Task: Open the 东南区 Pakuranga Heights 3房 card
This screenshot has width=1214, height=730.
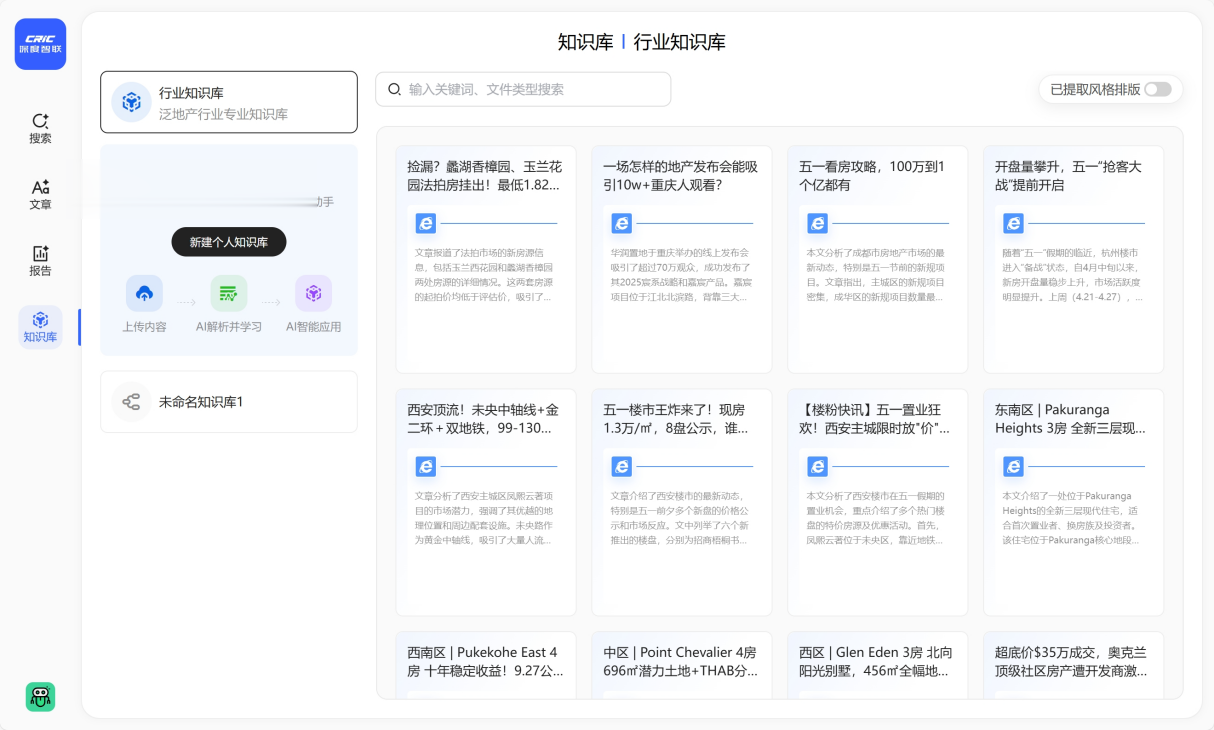Action: tap(1073, 502)
